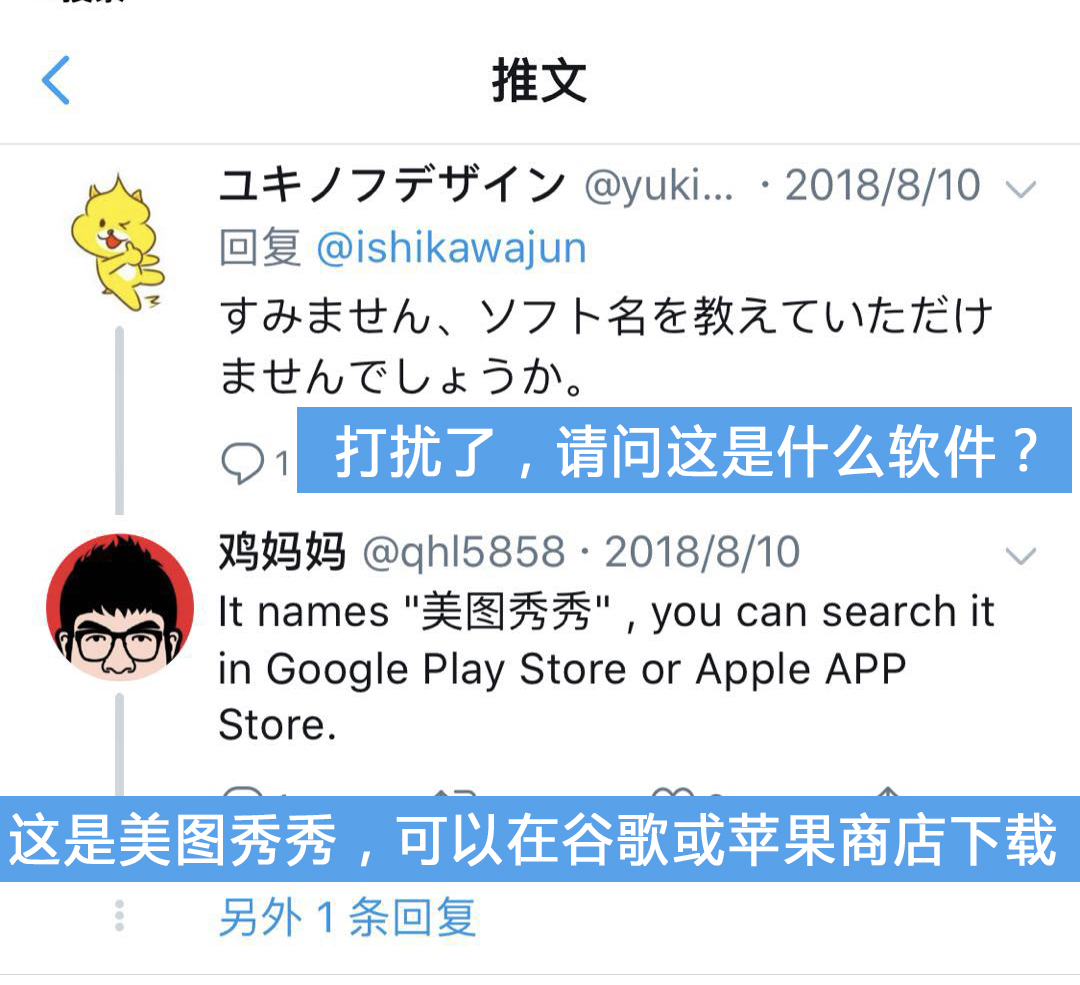The image size is (1080, 985).
Task: Open ユキノフデザイン display name
Action: click(x=392, y=186)
